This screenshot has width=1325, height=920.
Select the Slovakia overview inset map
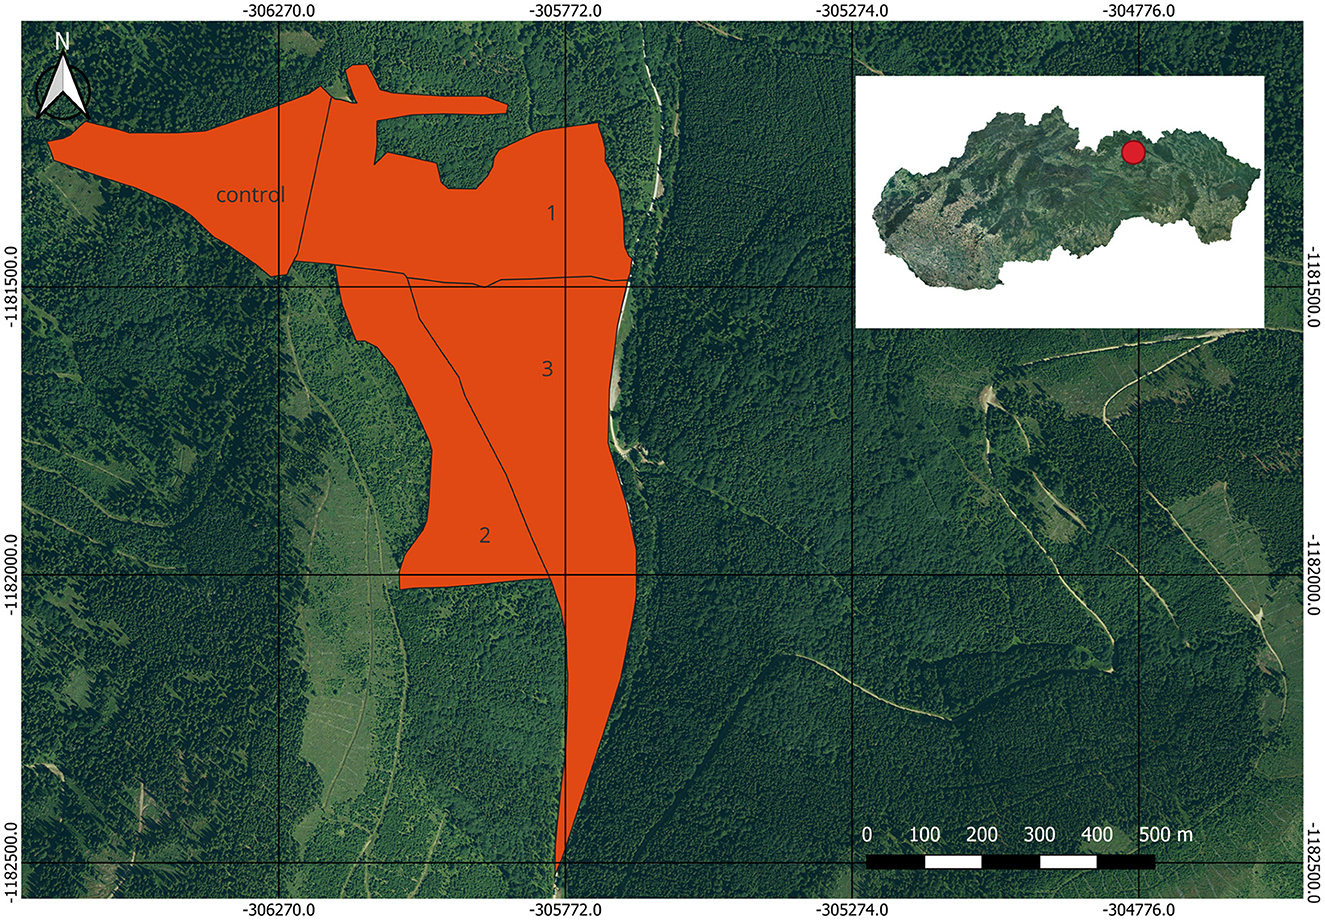pyautogui.click(x=1060, y=201)
